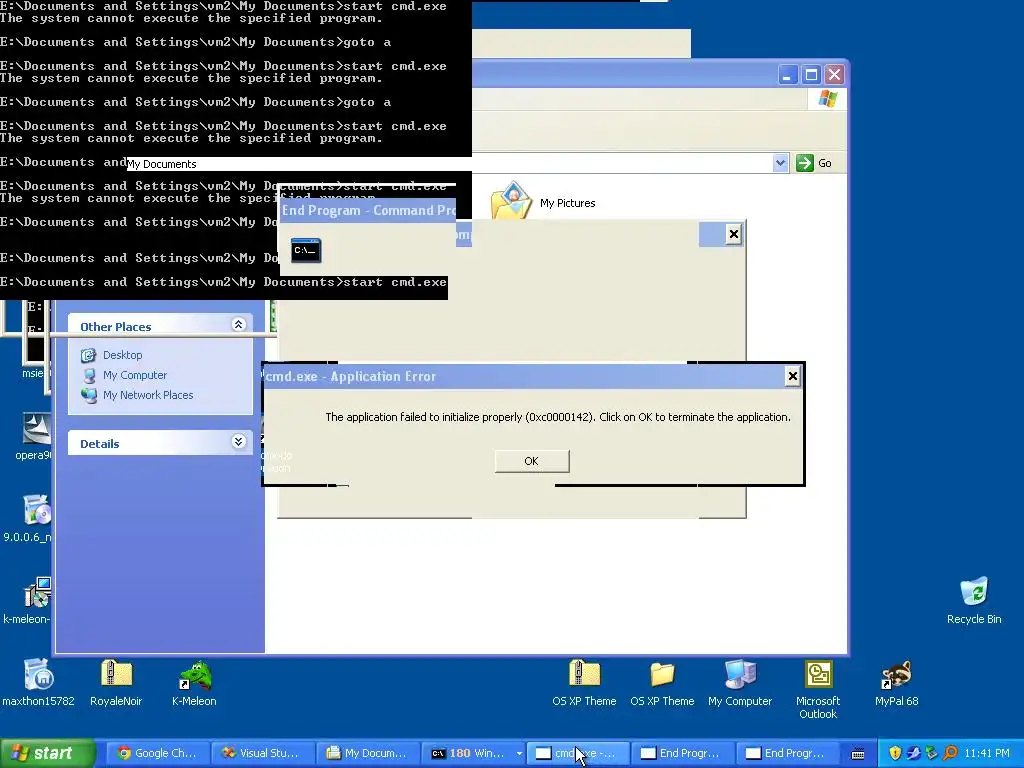Open the Recycle Bin desktop icon
Viewport: 1024px width, 768px height.
[974, 601]
